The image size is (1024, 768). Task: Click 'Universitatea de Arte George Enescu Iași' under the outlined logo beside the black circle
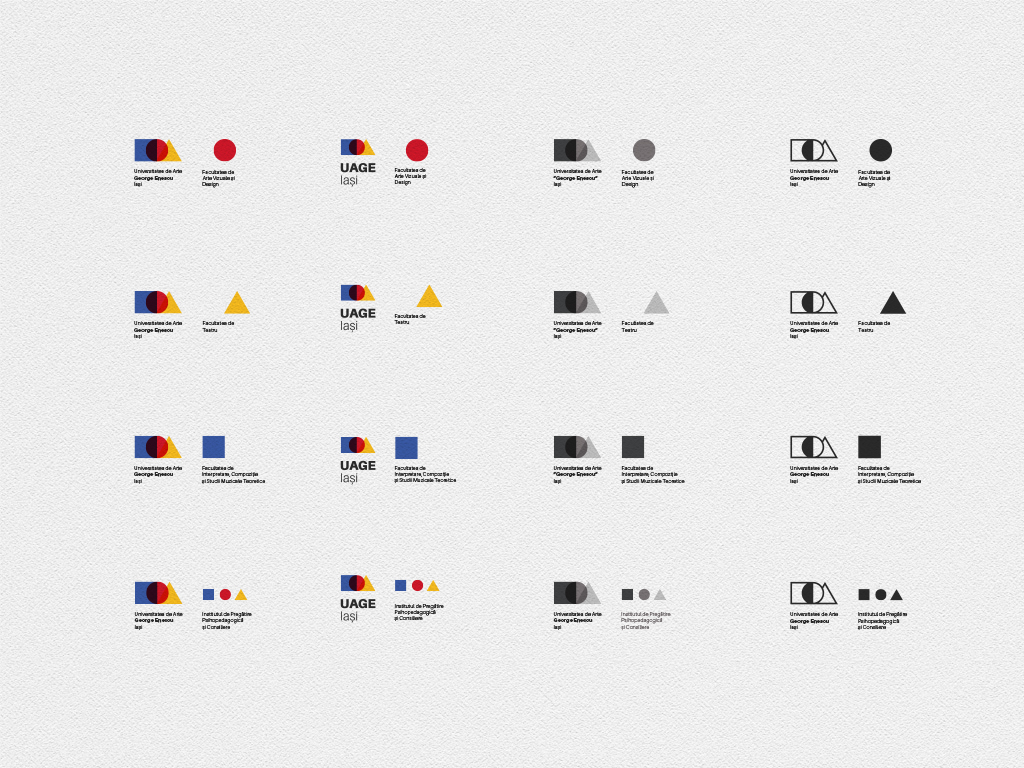point(814,178)
